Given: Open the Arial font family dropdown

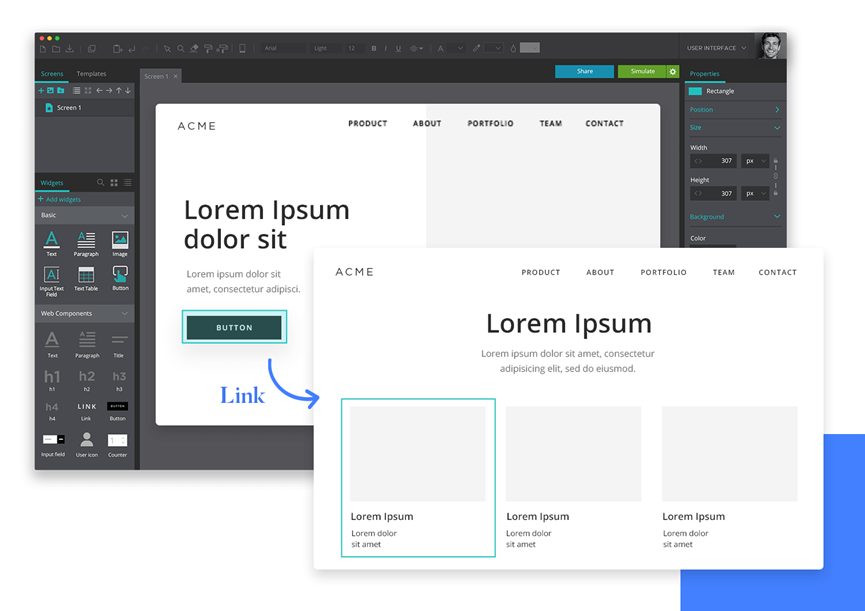Looking at the screenshot, I should coord(284,49).
